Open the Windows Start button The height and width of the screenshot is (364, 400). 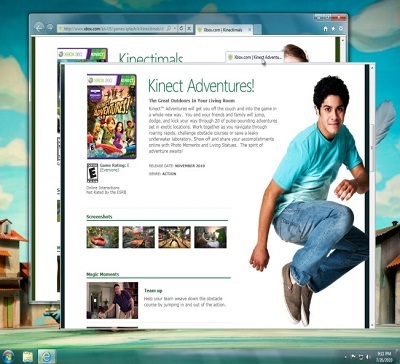point(9,356)
